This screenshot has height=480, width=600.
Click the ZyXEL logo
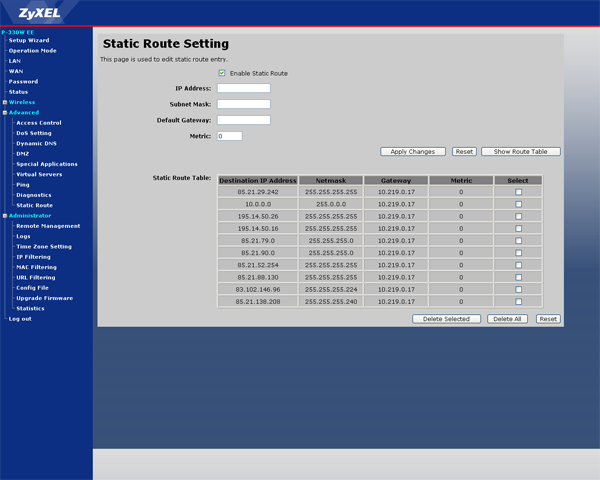(x=39, y=13)
